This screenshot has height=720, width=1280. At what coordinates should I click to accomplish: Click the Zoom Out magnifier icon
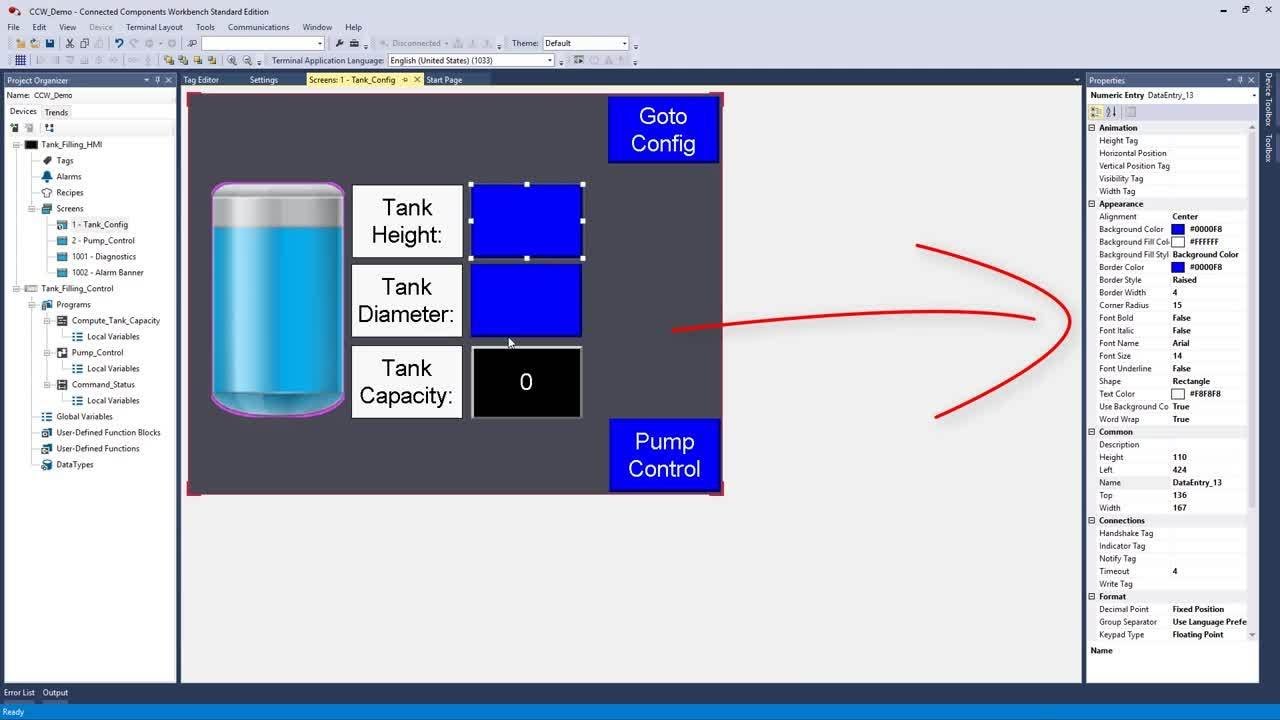pyautogui.click(x=247, y=60)
